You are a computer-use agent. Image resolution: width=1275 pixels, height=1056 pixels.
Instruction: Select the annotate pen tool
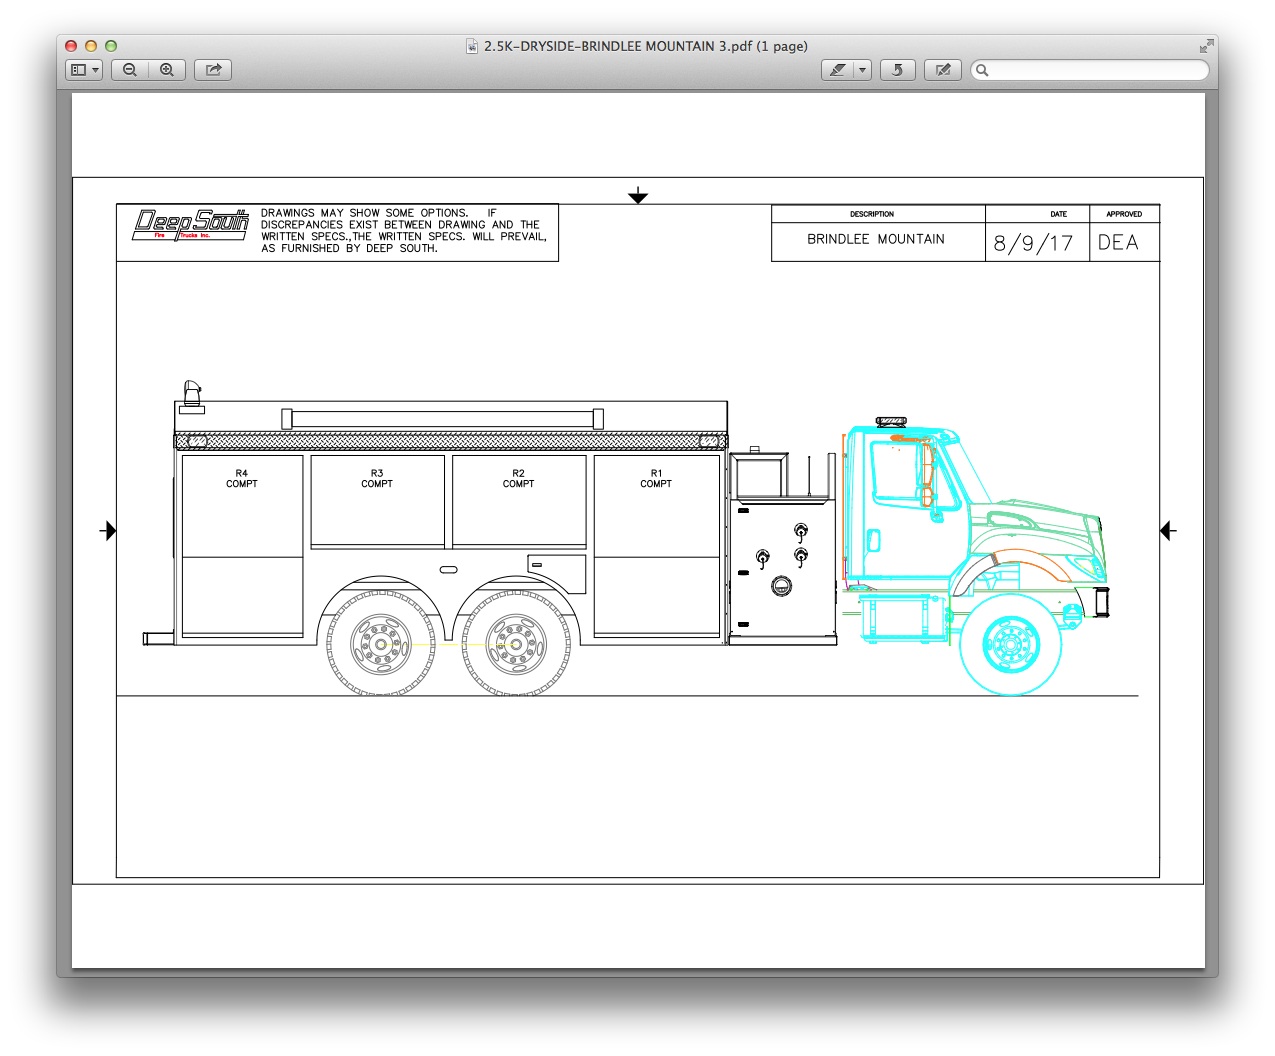coord(838,70)
